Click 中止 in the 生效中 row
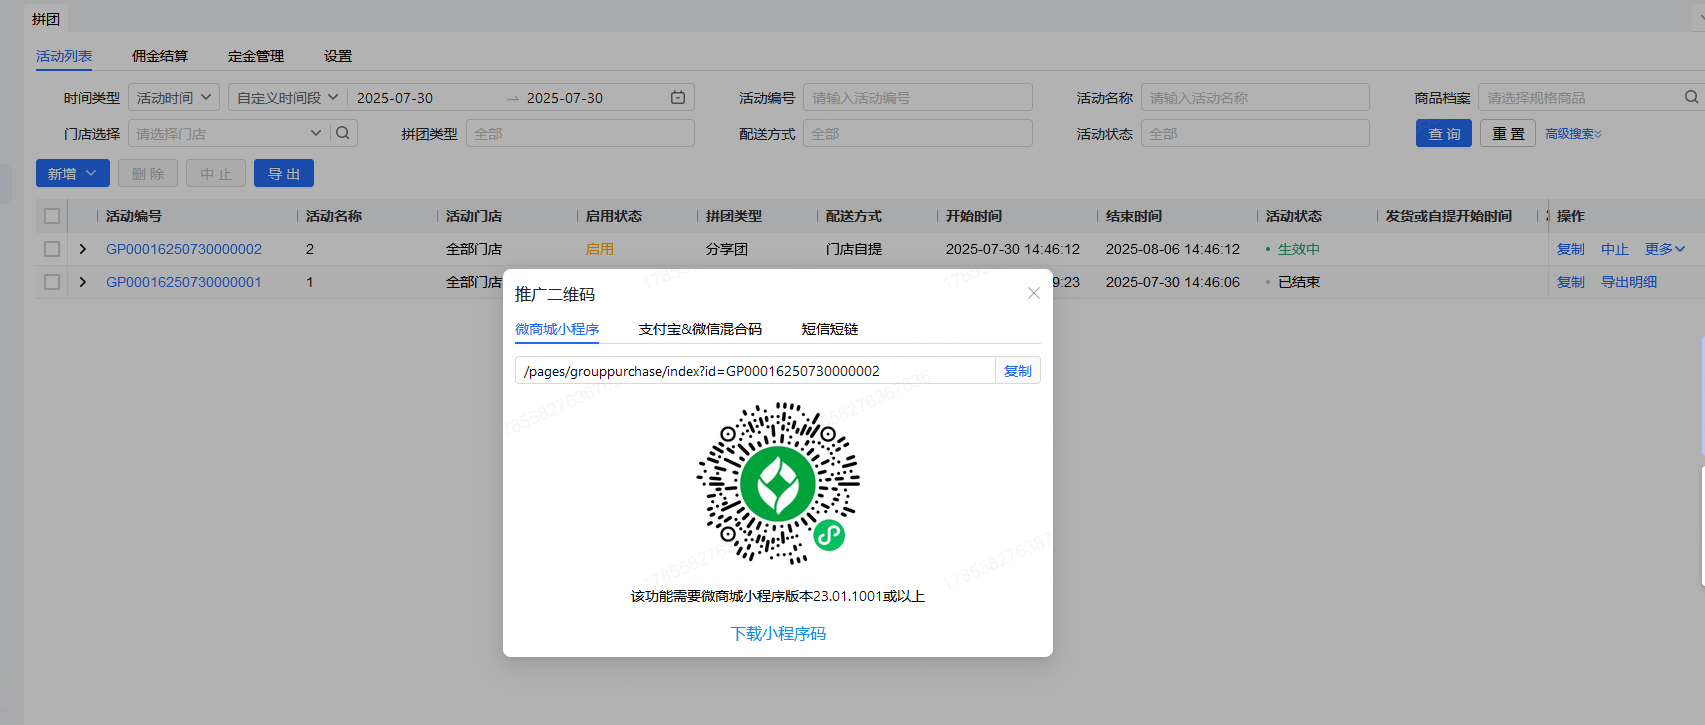This screenshot has height=725, width=1705. tap(1615, 249)
